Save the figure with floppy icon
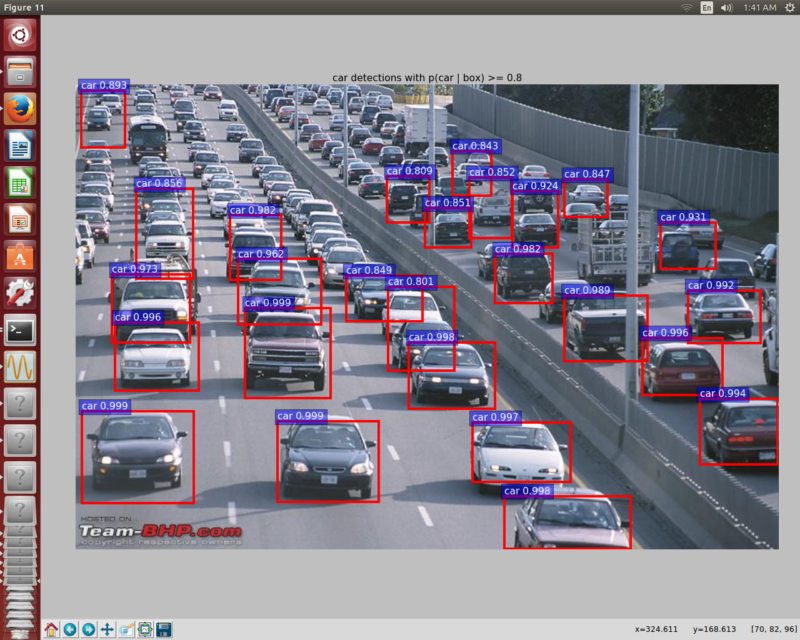Screen dimensions: 800x640 tap(163, 629)
